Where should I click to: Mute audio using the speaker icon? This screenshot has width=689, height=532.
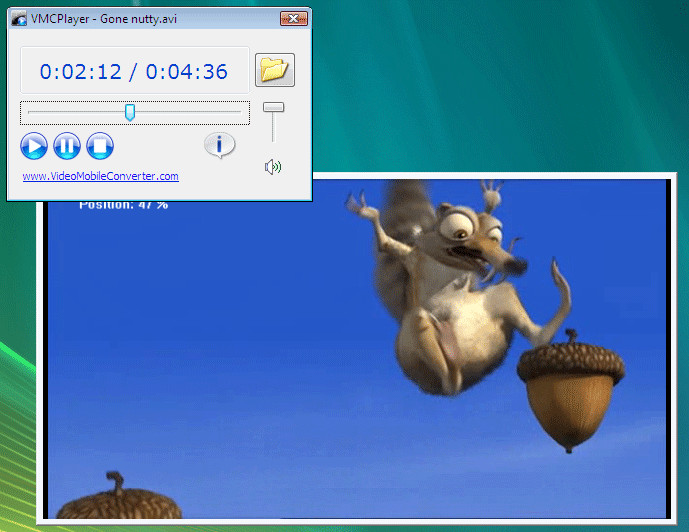(x=273, y=167)
